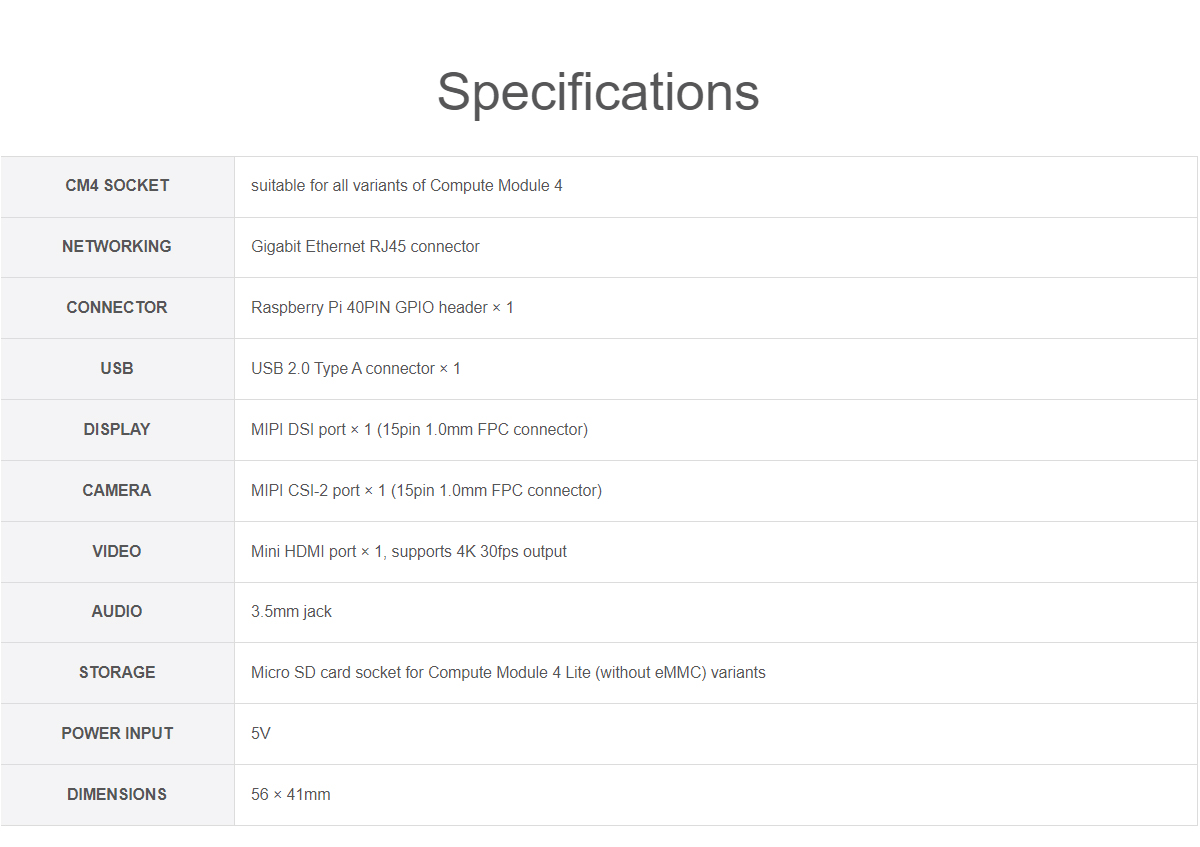The height and width of the screenshot is (847, 1200).
Task: Click the AUDIO row label
Action: coord(117,611)
